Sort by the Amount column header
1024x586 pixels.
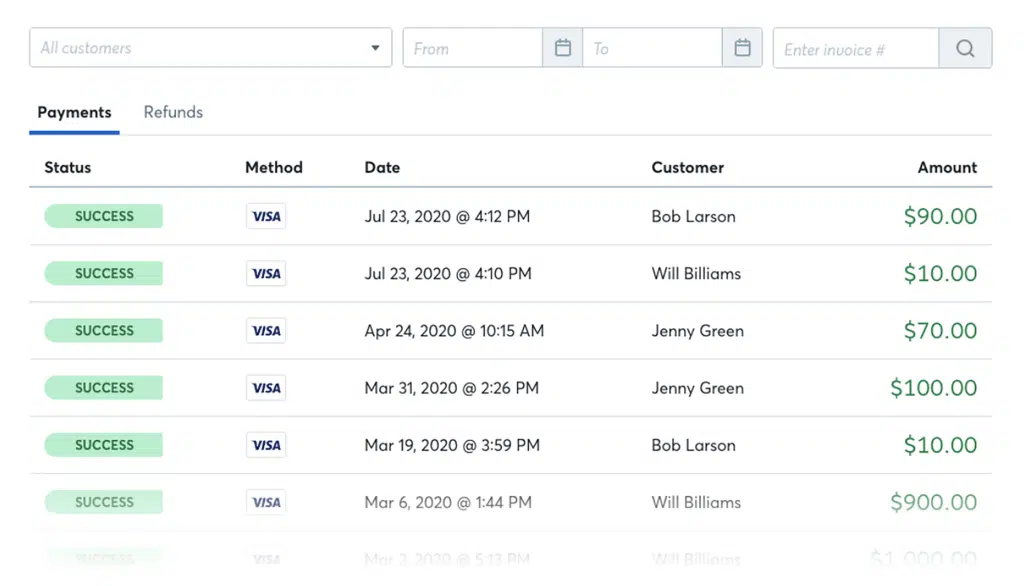point(947,167)
